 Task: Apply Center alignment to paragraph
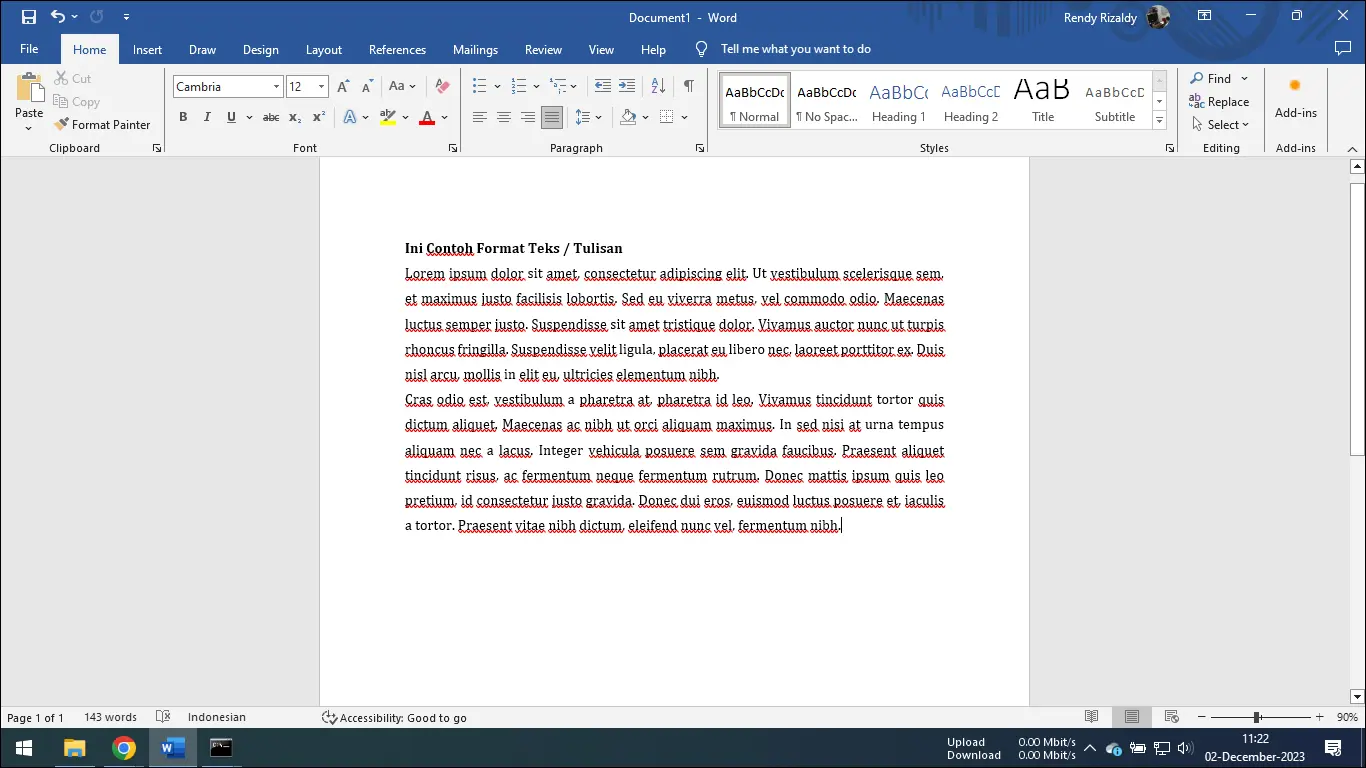(504, 118)
